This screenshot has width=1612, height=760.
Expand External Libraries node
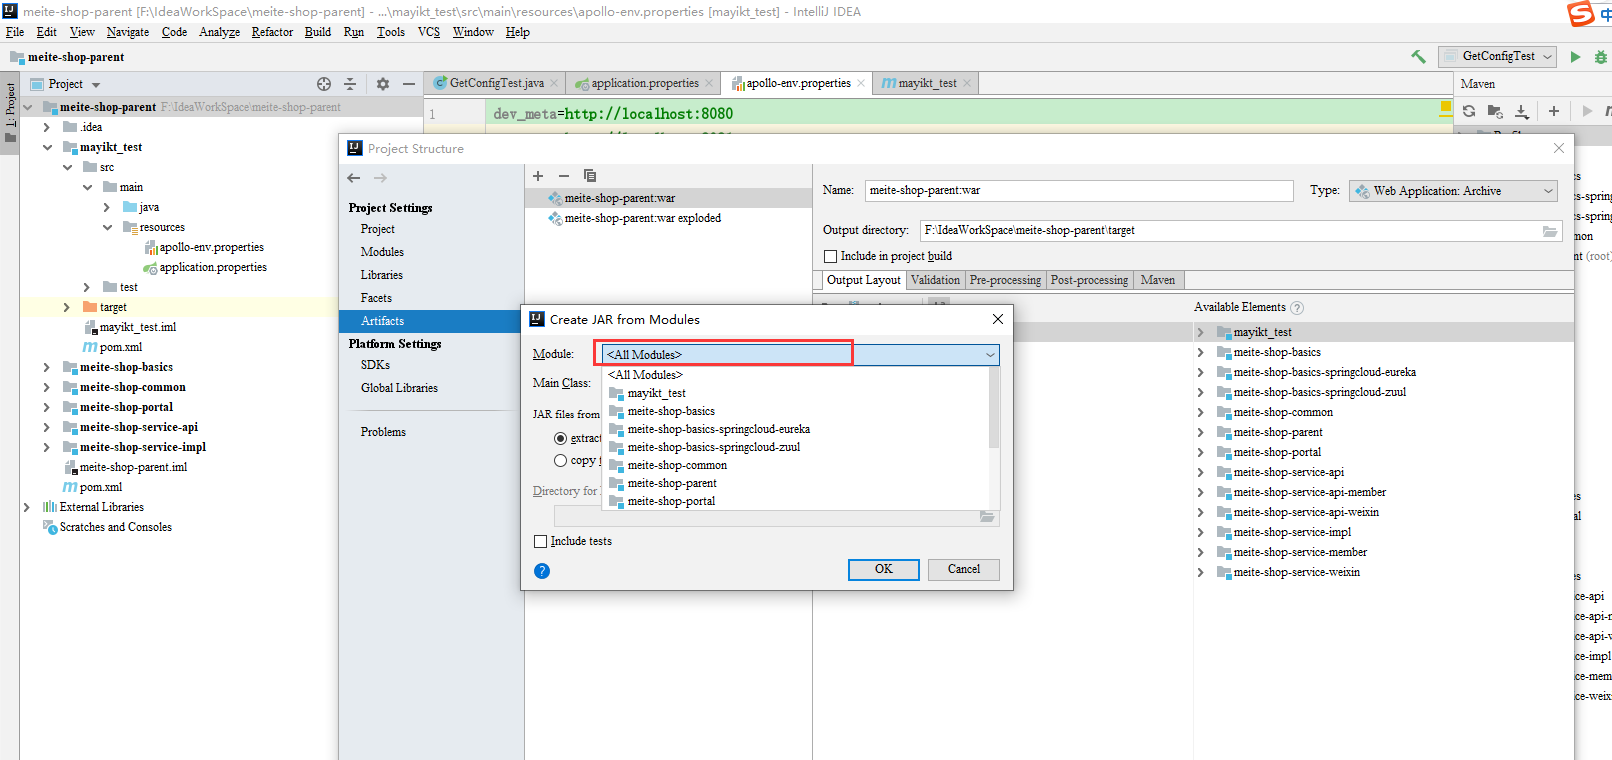click(x=27, y=507)
